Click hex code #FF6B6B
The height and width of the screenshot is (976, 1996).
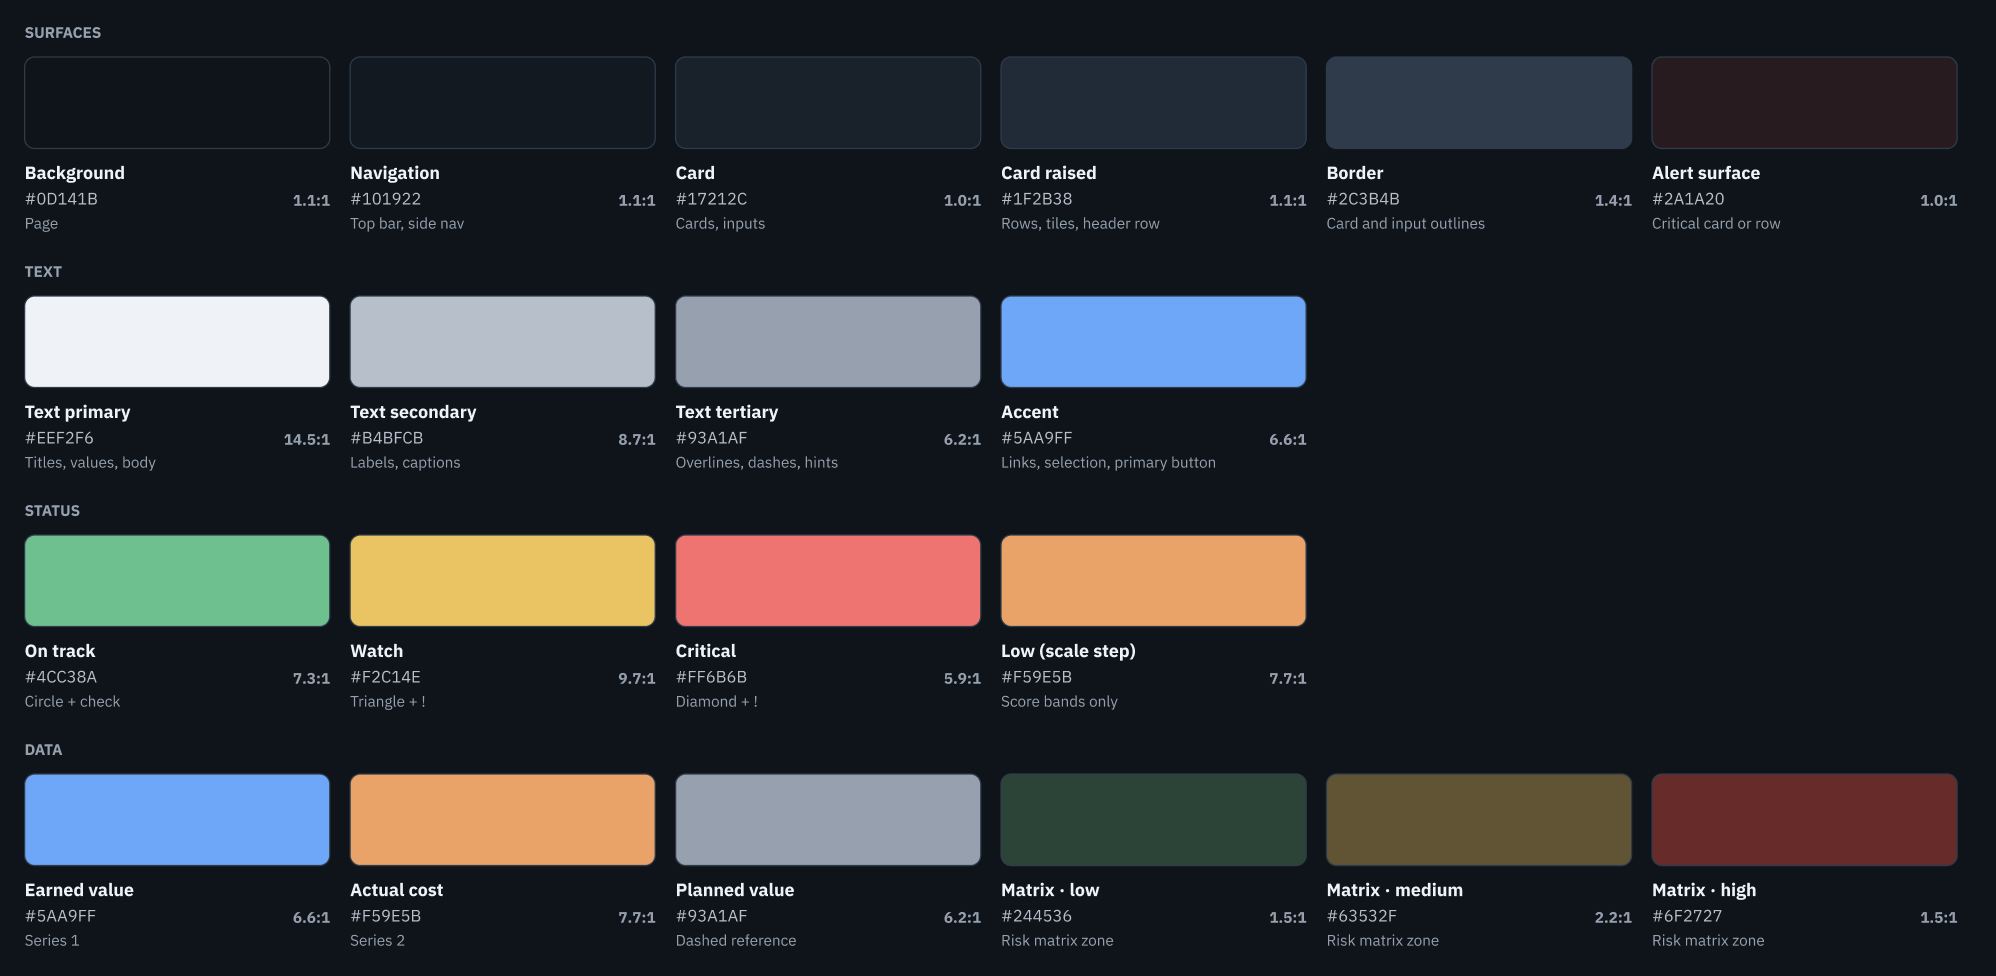(712, 677)
